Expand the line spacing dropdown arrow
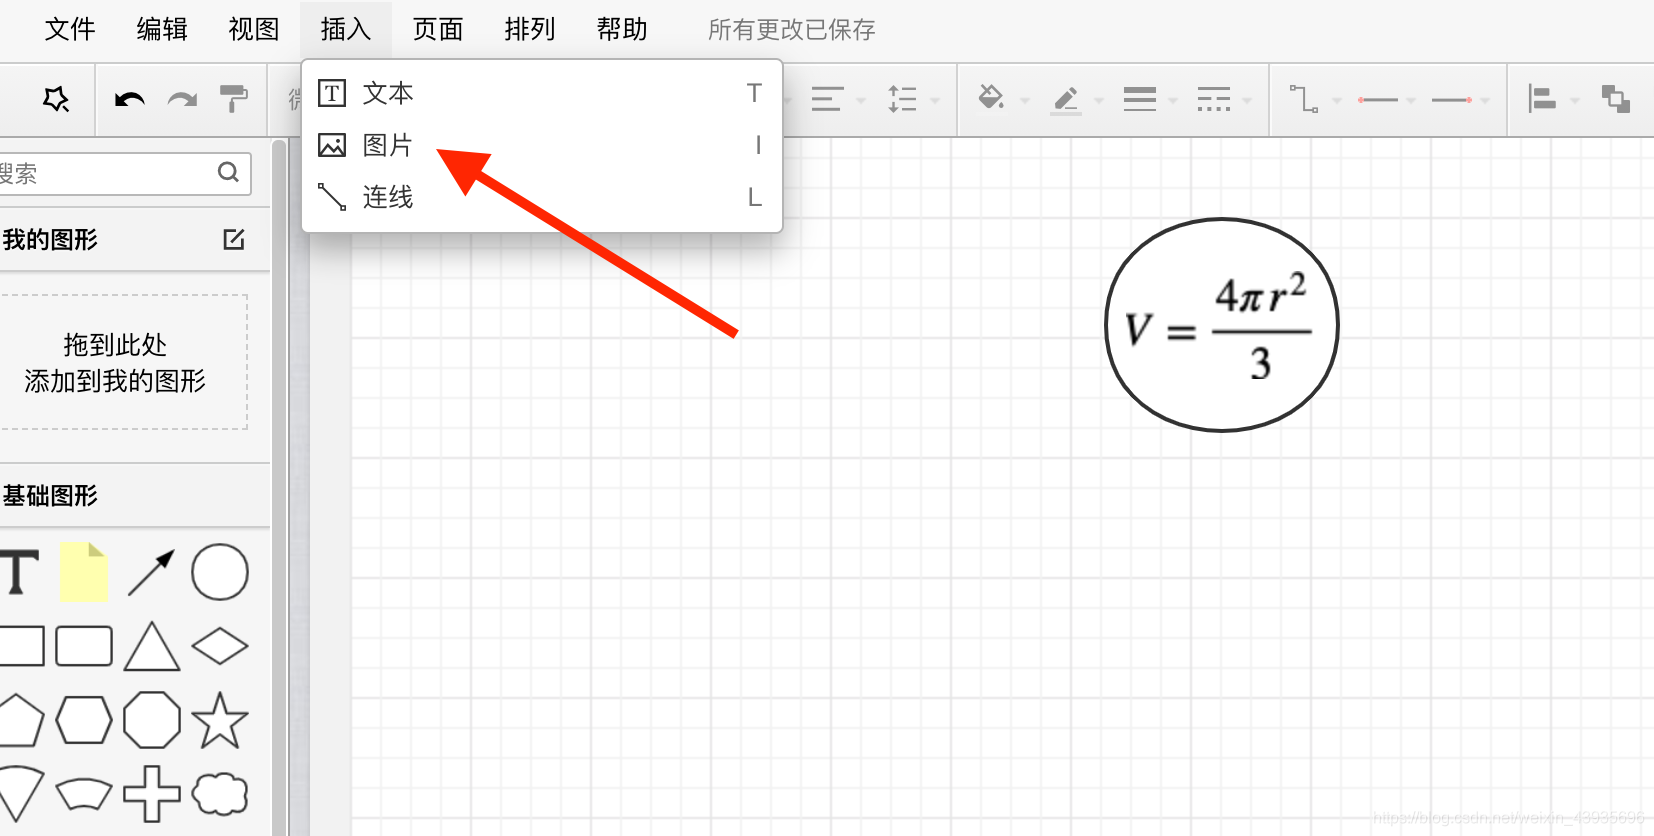Image resolution: width=1654 pixels, height=836 pixels. click(935, 100)
